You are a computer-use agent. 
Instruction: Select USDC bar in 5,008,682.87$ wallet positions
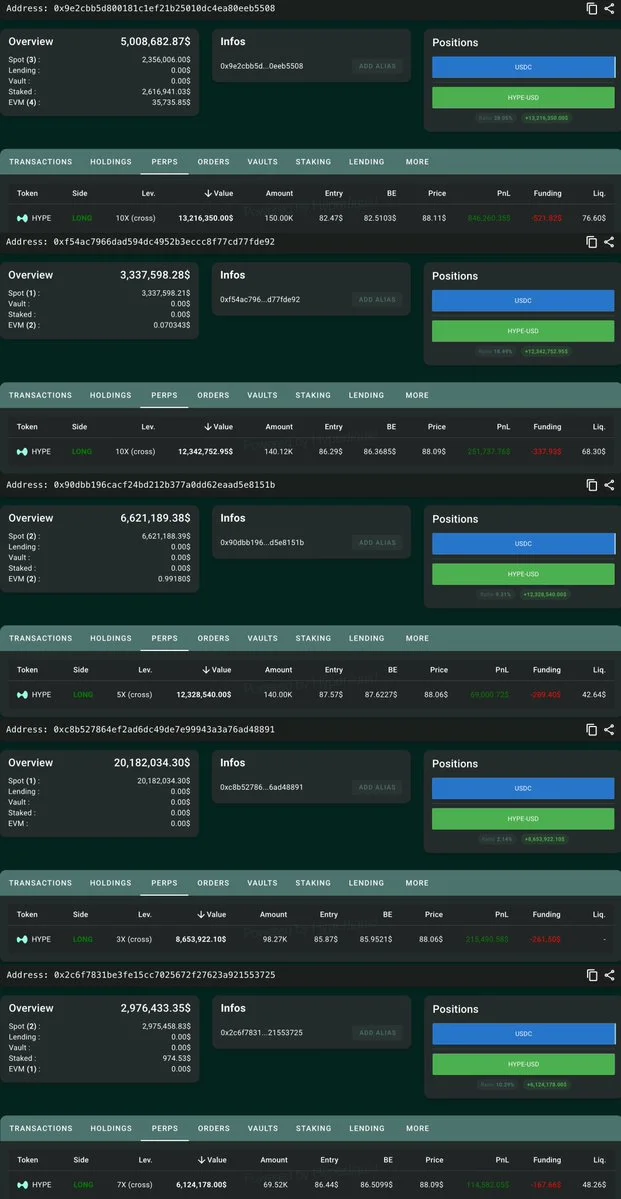coord(523,67)
